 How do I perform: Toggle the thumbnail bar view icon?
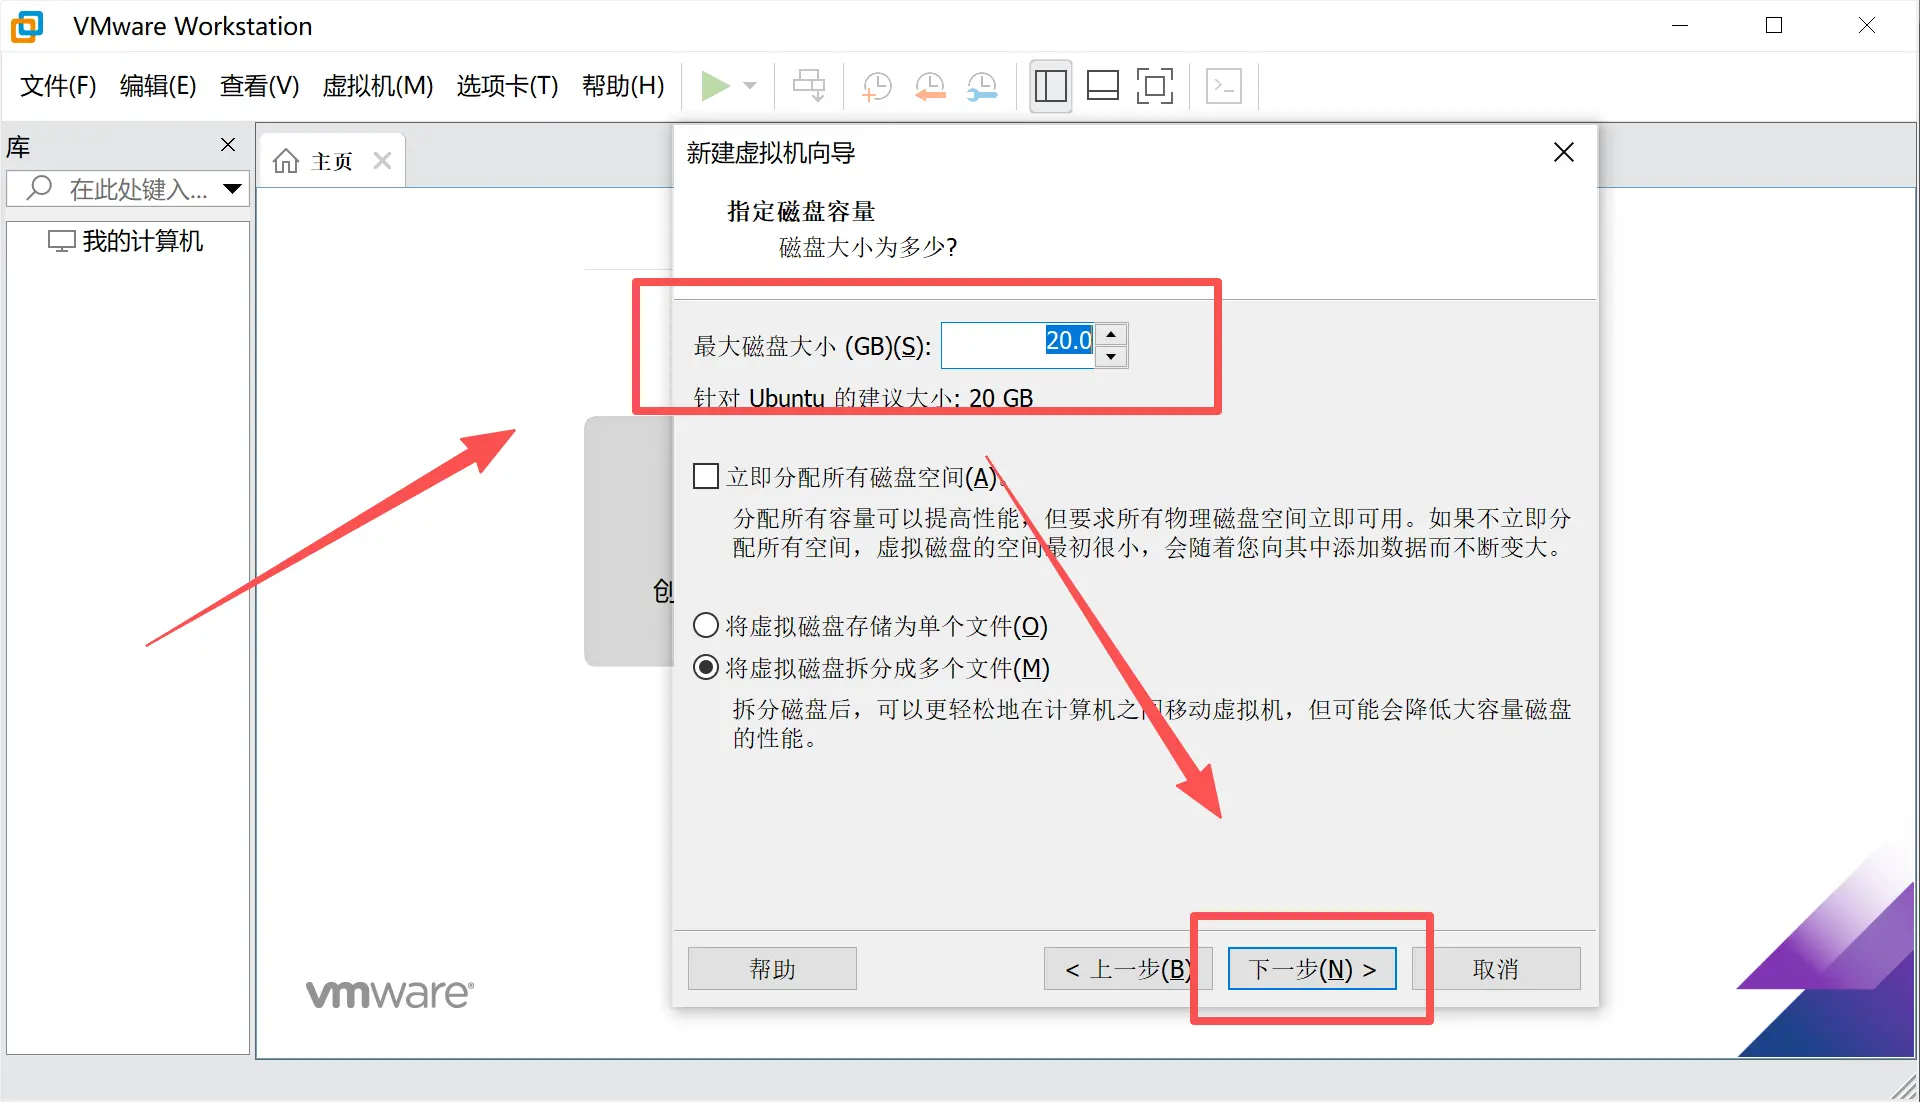tap(1102, 86)
